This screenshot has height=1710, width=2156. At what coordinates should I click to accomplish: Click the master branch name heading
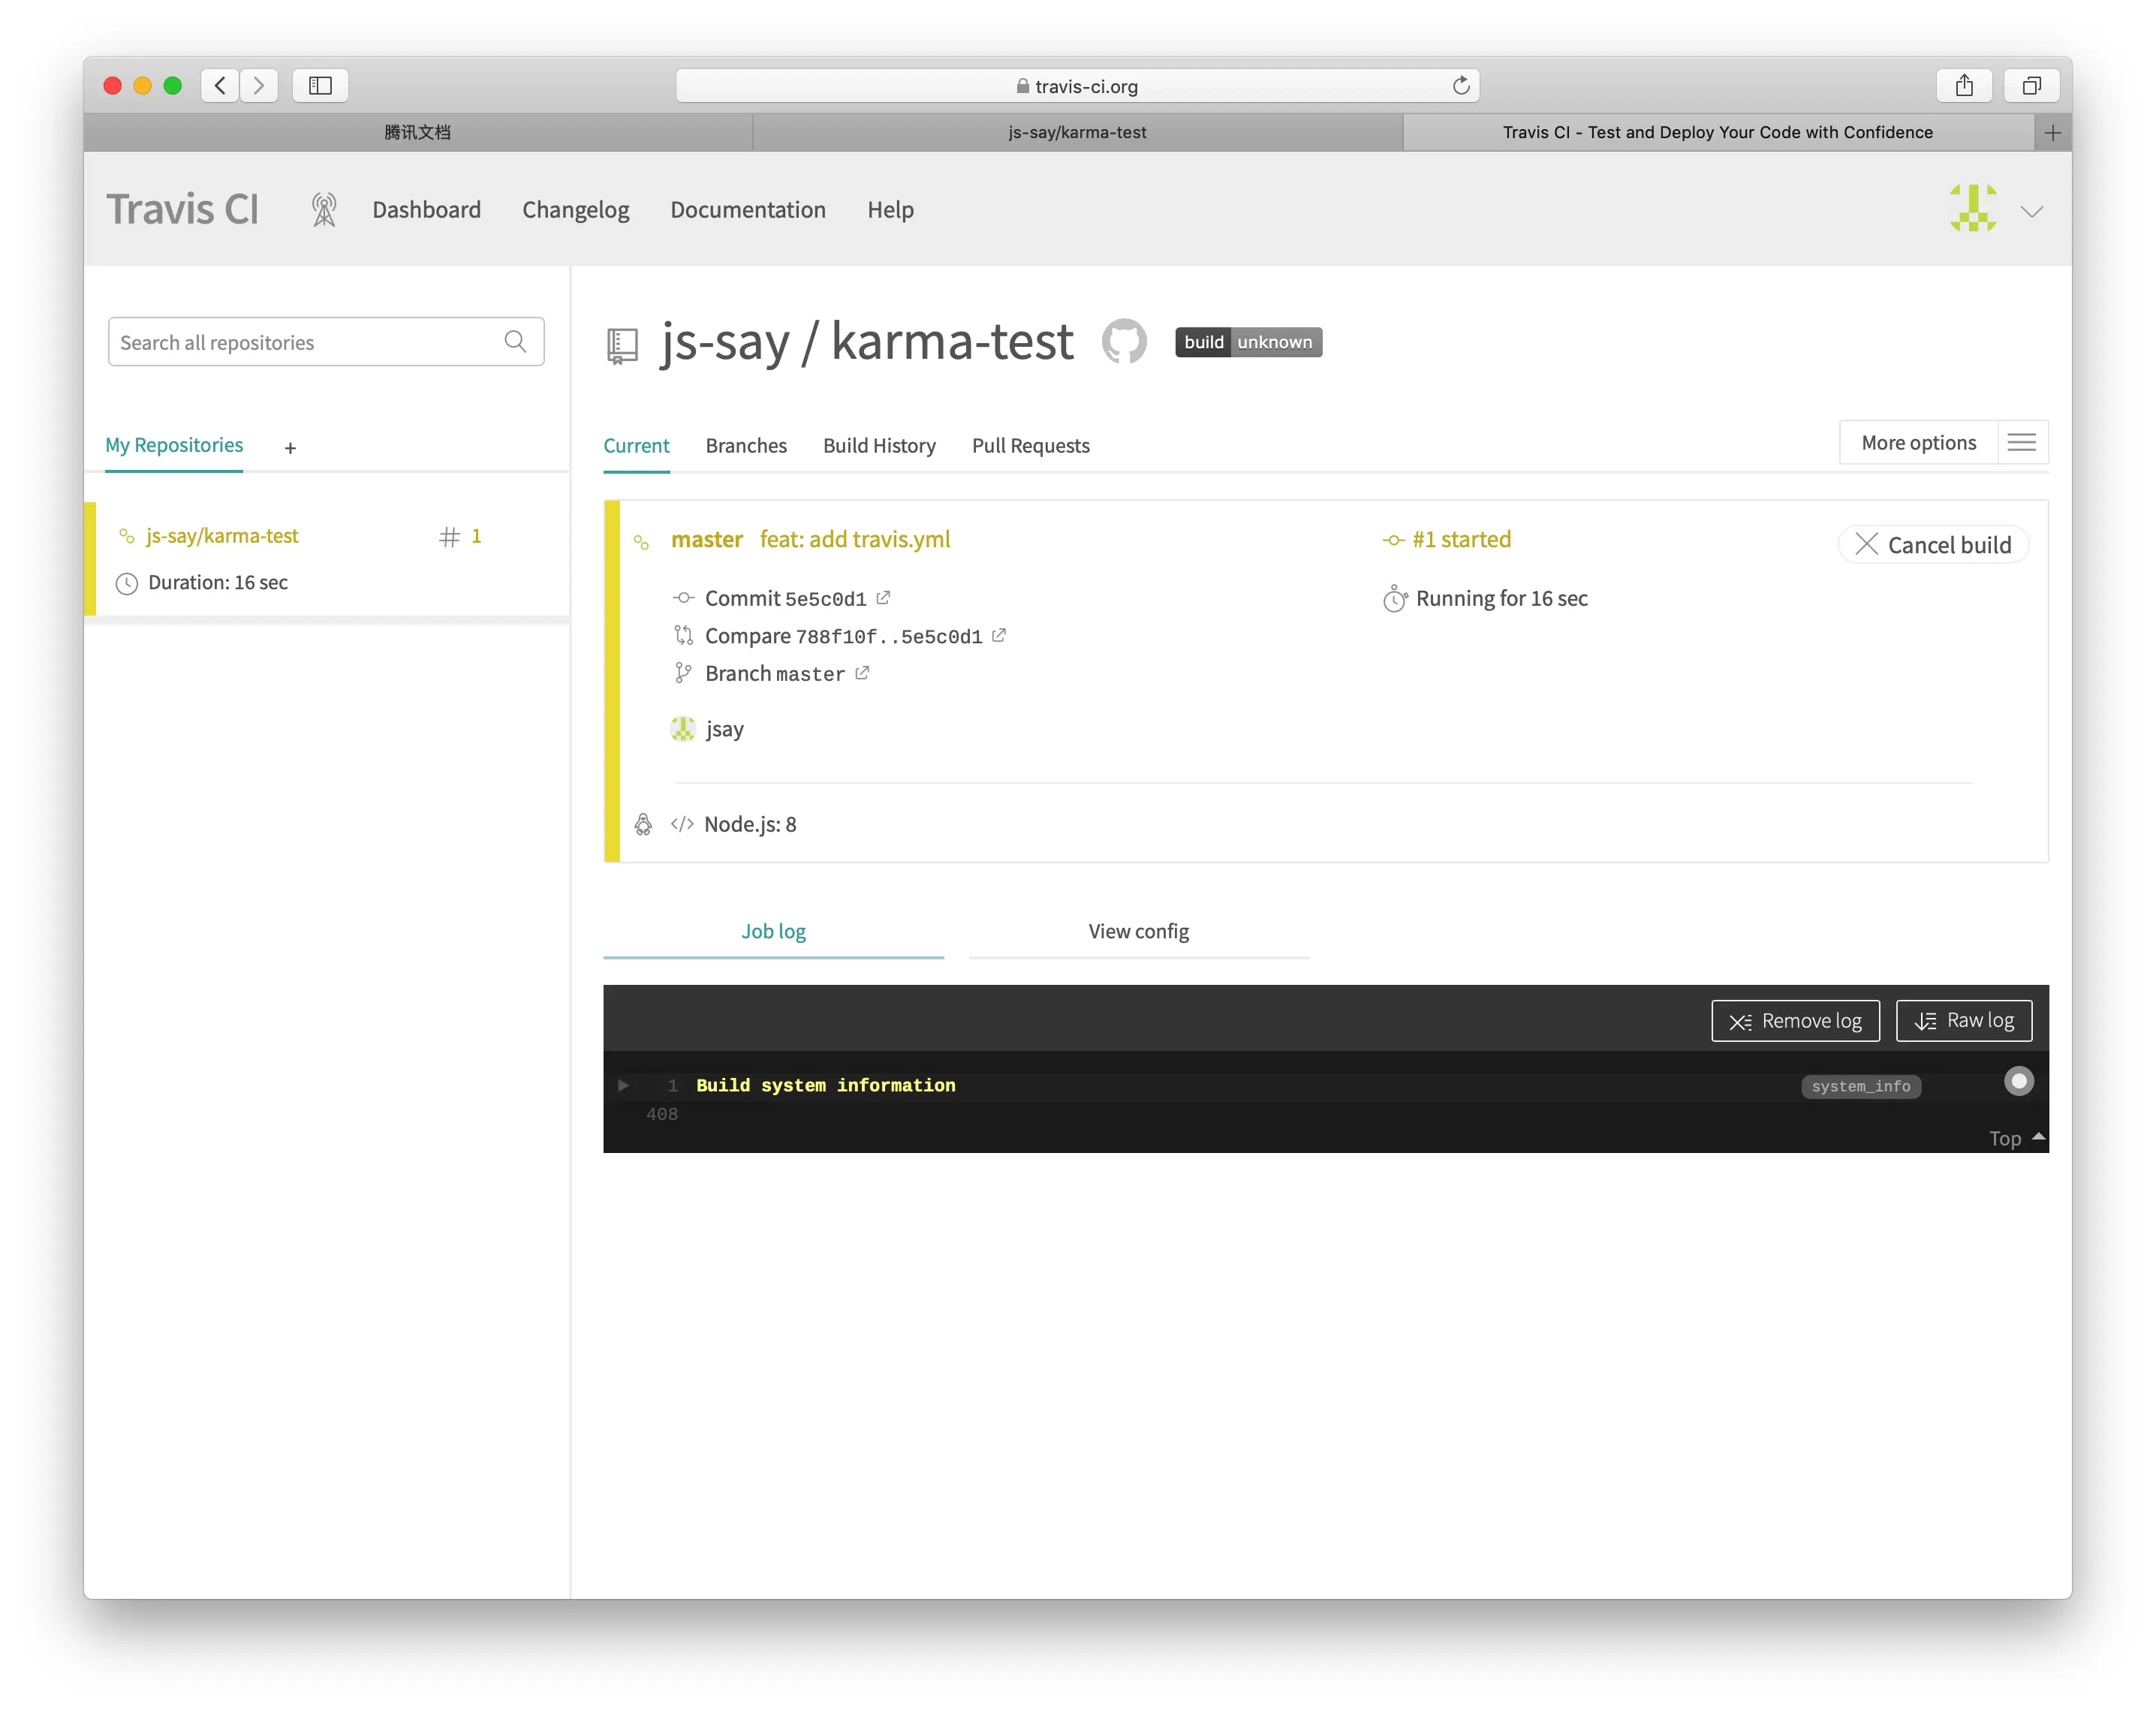706,539
